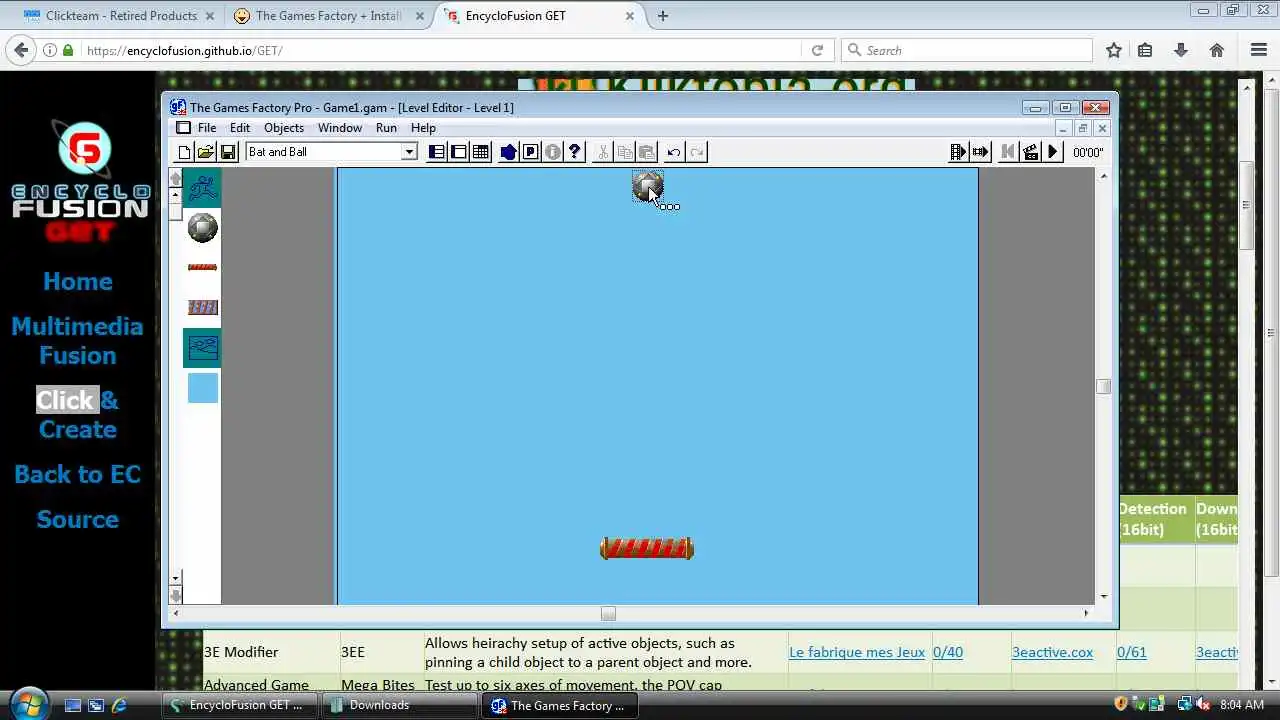The width and height of the screenshot is (1280, 720).
Task: Click the clapperboard step-through icon
Action: [x=1030, y=152]
